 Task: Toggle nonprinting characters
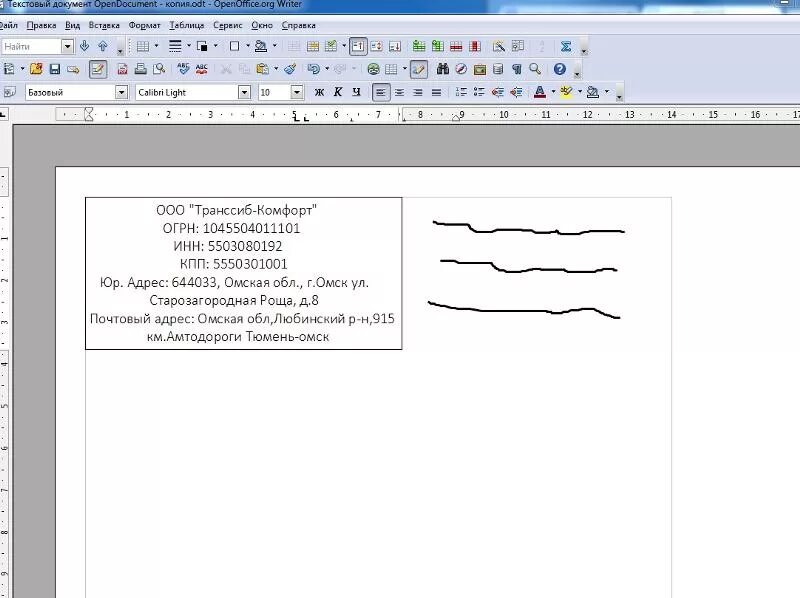click(516, 69)
